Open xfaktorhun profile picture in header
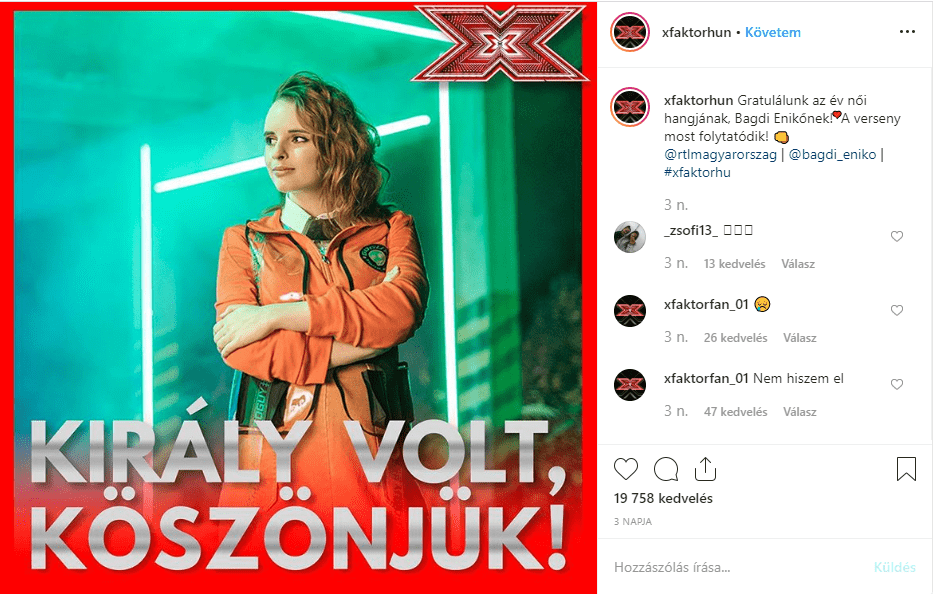This screenshot has height=594, width=933. [630, 32]
